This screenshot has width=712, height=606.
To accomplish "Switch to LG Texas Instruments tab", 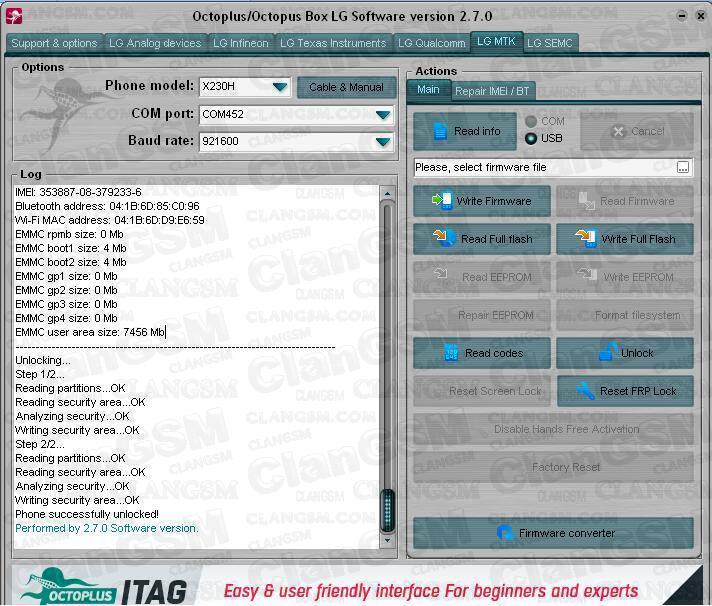I will (x=333, y=43).
